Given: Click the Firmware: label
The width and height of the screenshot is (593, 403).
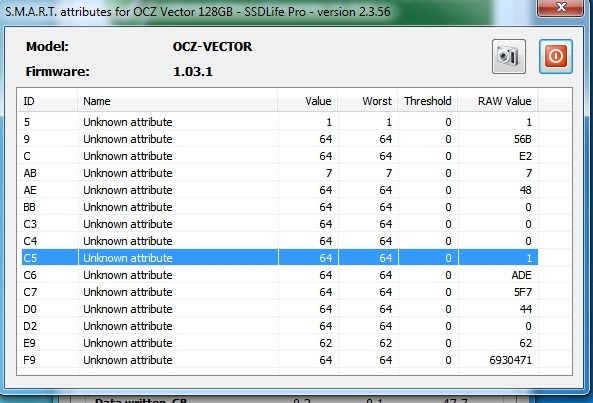Looking at the screenshot, I should click(x=57, y=71).
